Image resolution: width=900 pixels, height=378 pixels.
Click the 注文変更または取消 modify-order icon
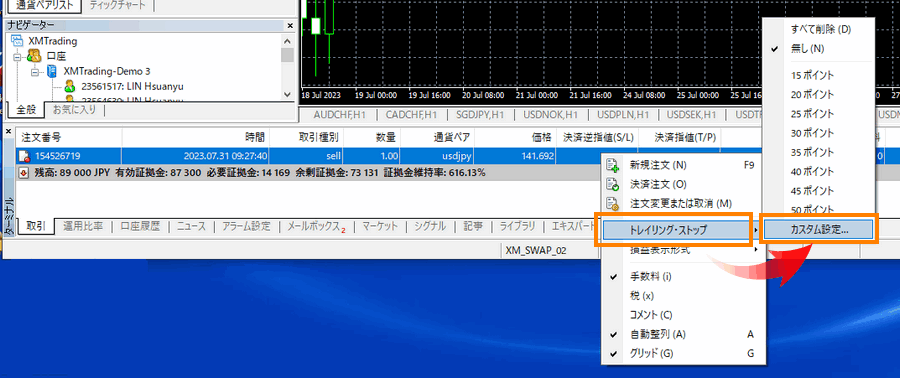[613, 204]
